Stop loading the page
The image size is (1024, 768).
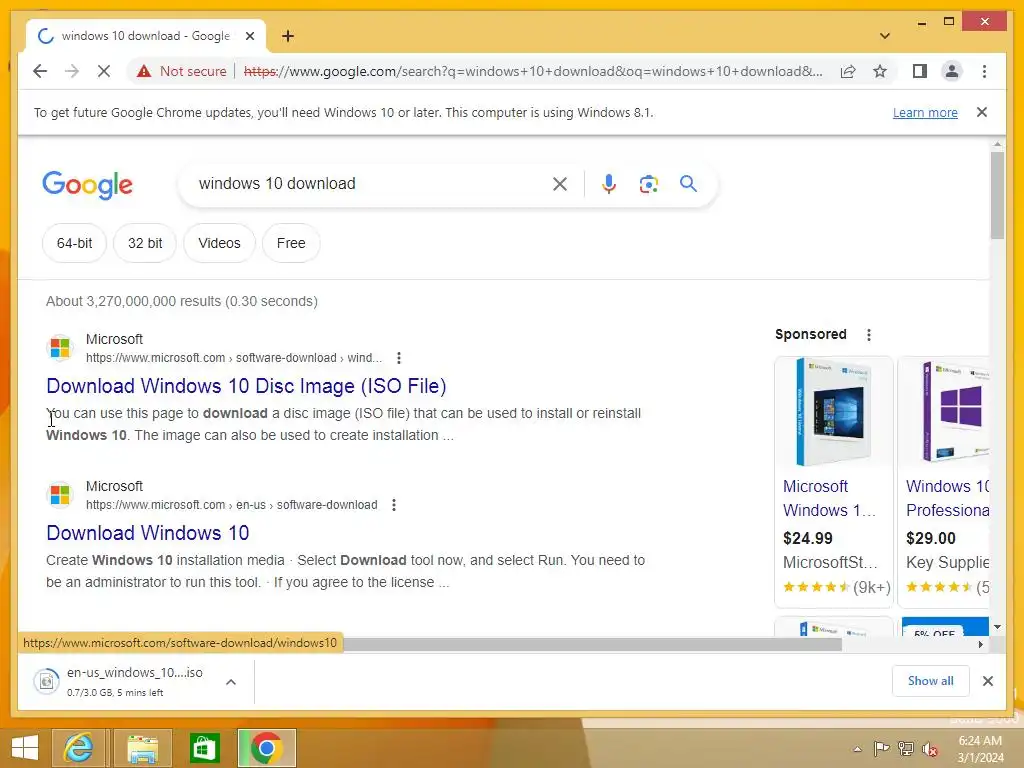click(104, 71)
